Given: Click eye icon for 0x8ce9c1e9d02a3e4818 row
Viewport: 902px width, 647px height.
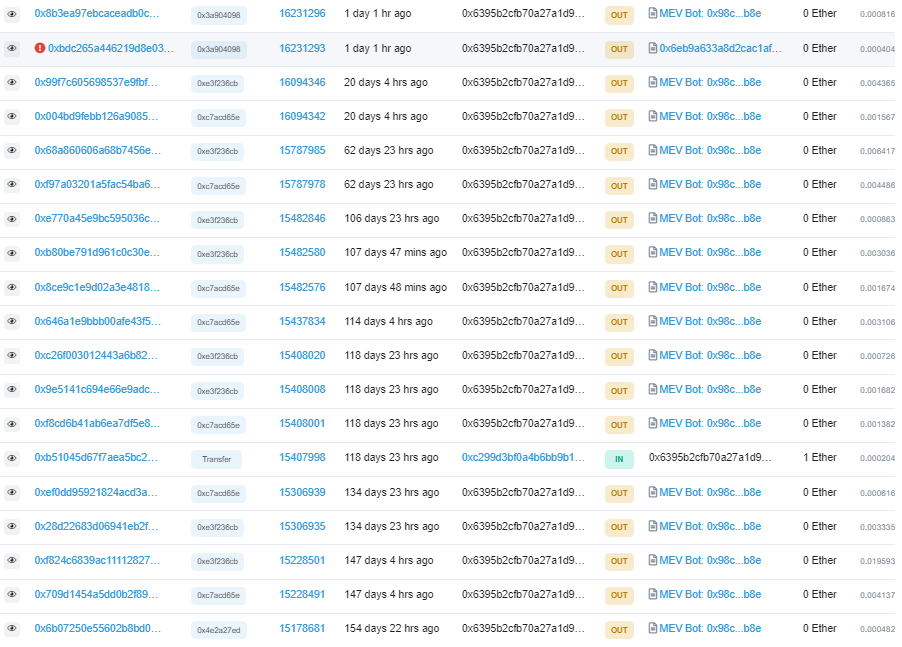Looking at the screenshot, I should click(12, 287).
